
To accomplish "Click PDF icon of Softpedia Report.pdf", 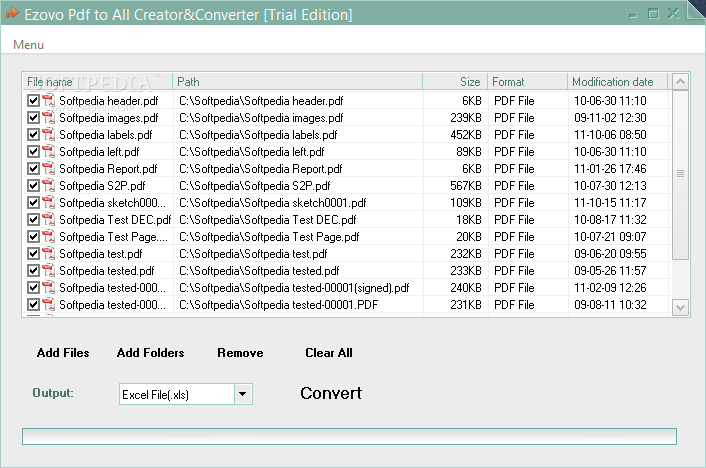I will tap(48, 168).
